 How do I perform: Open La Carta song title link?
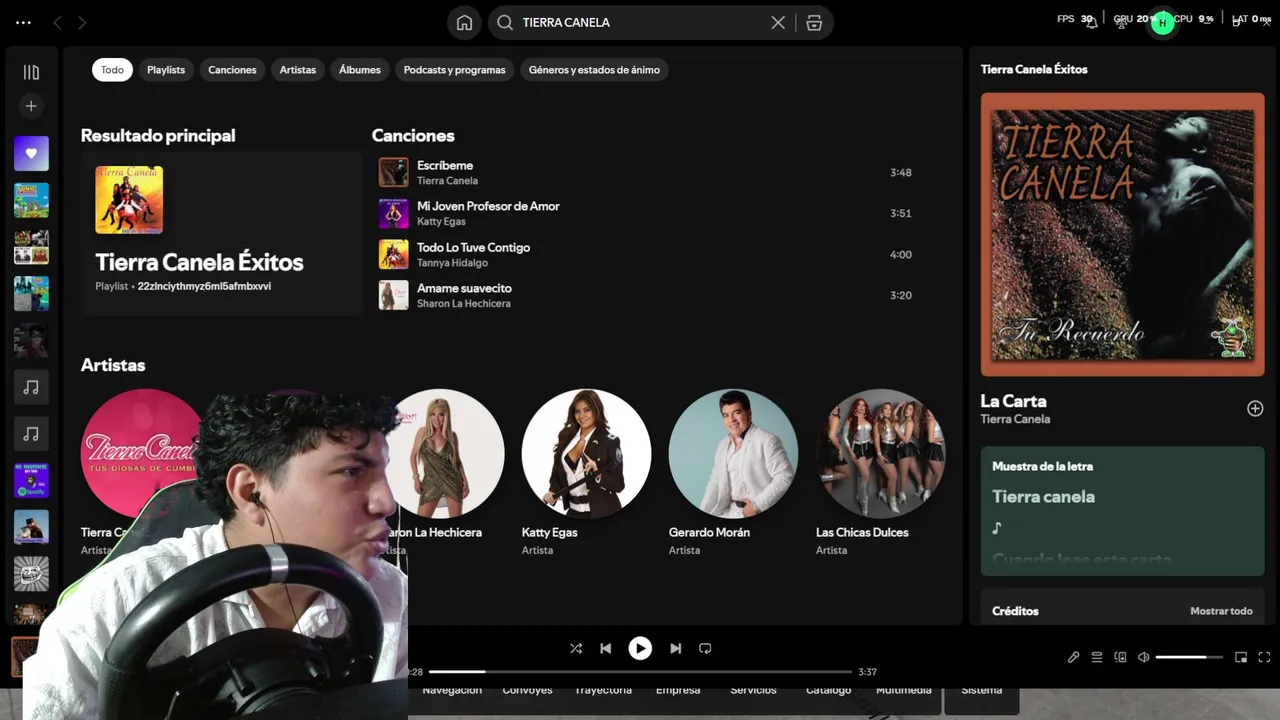(x=1013, y=401)
